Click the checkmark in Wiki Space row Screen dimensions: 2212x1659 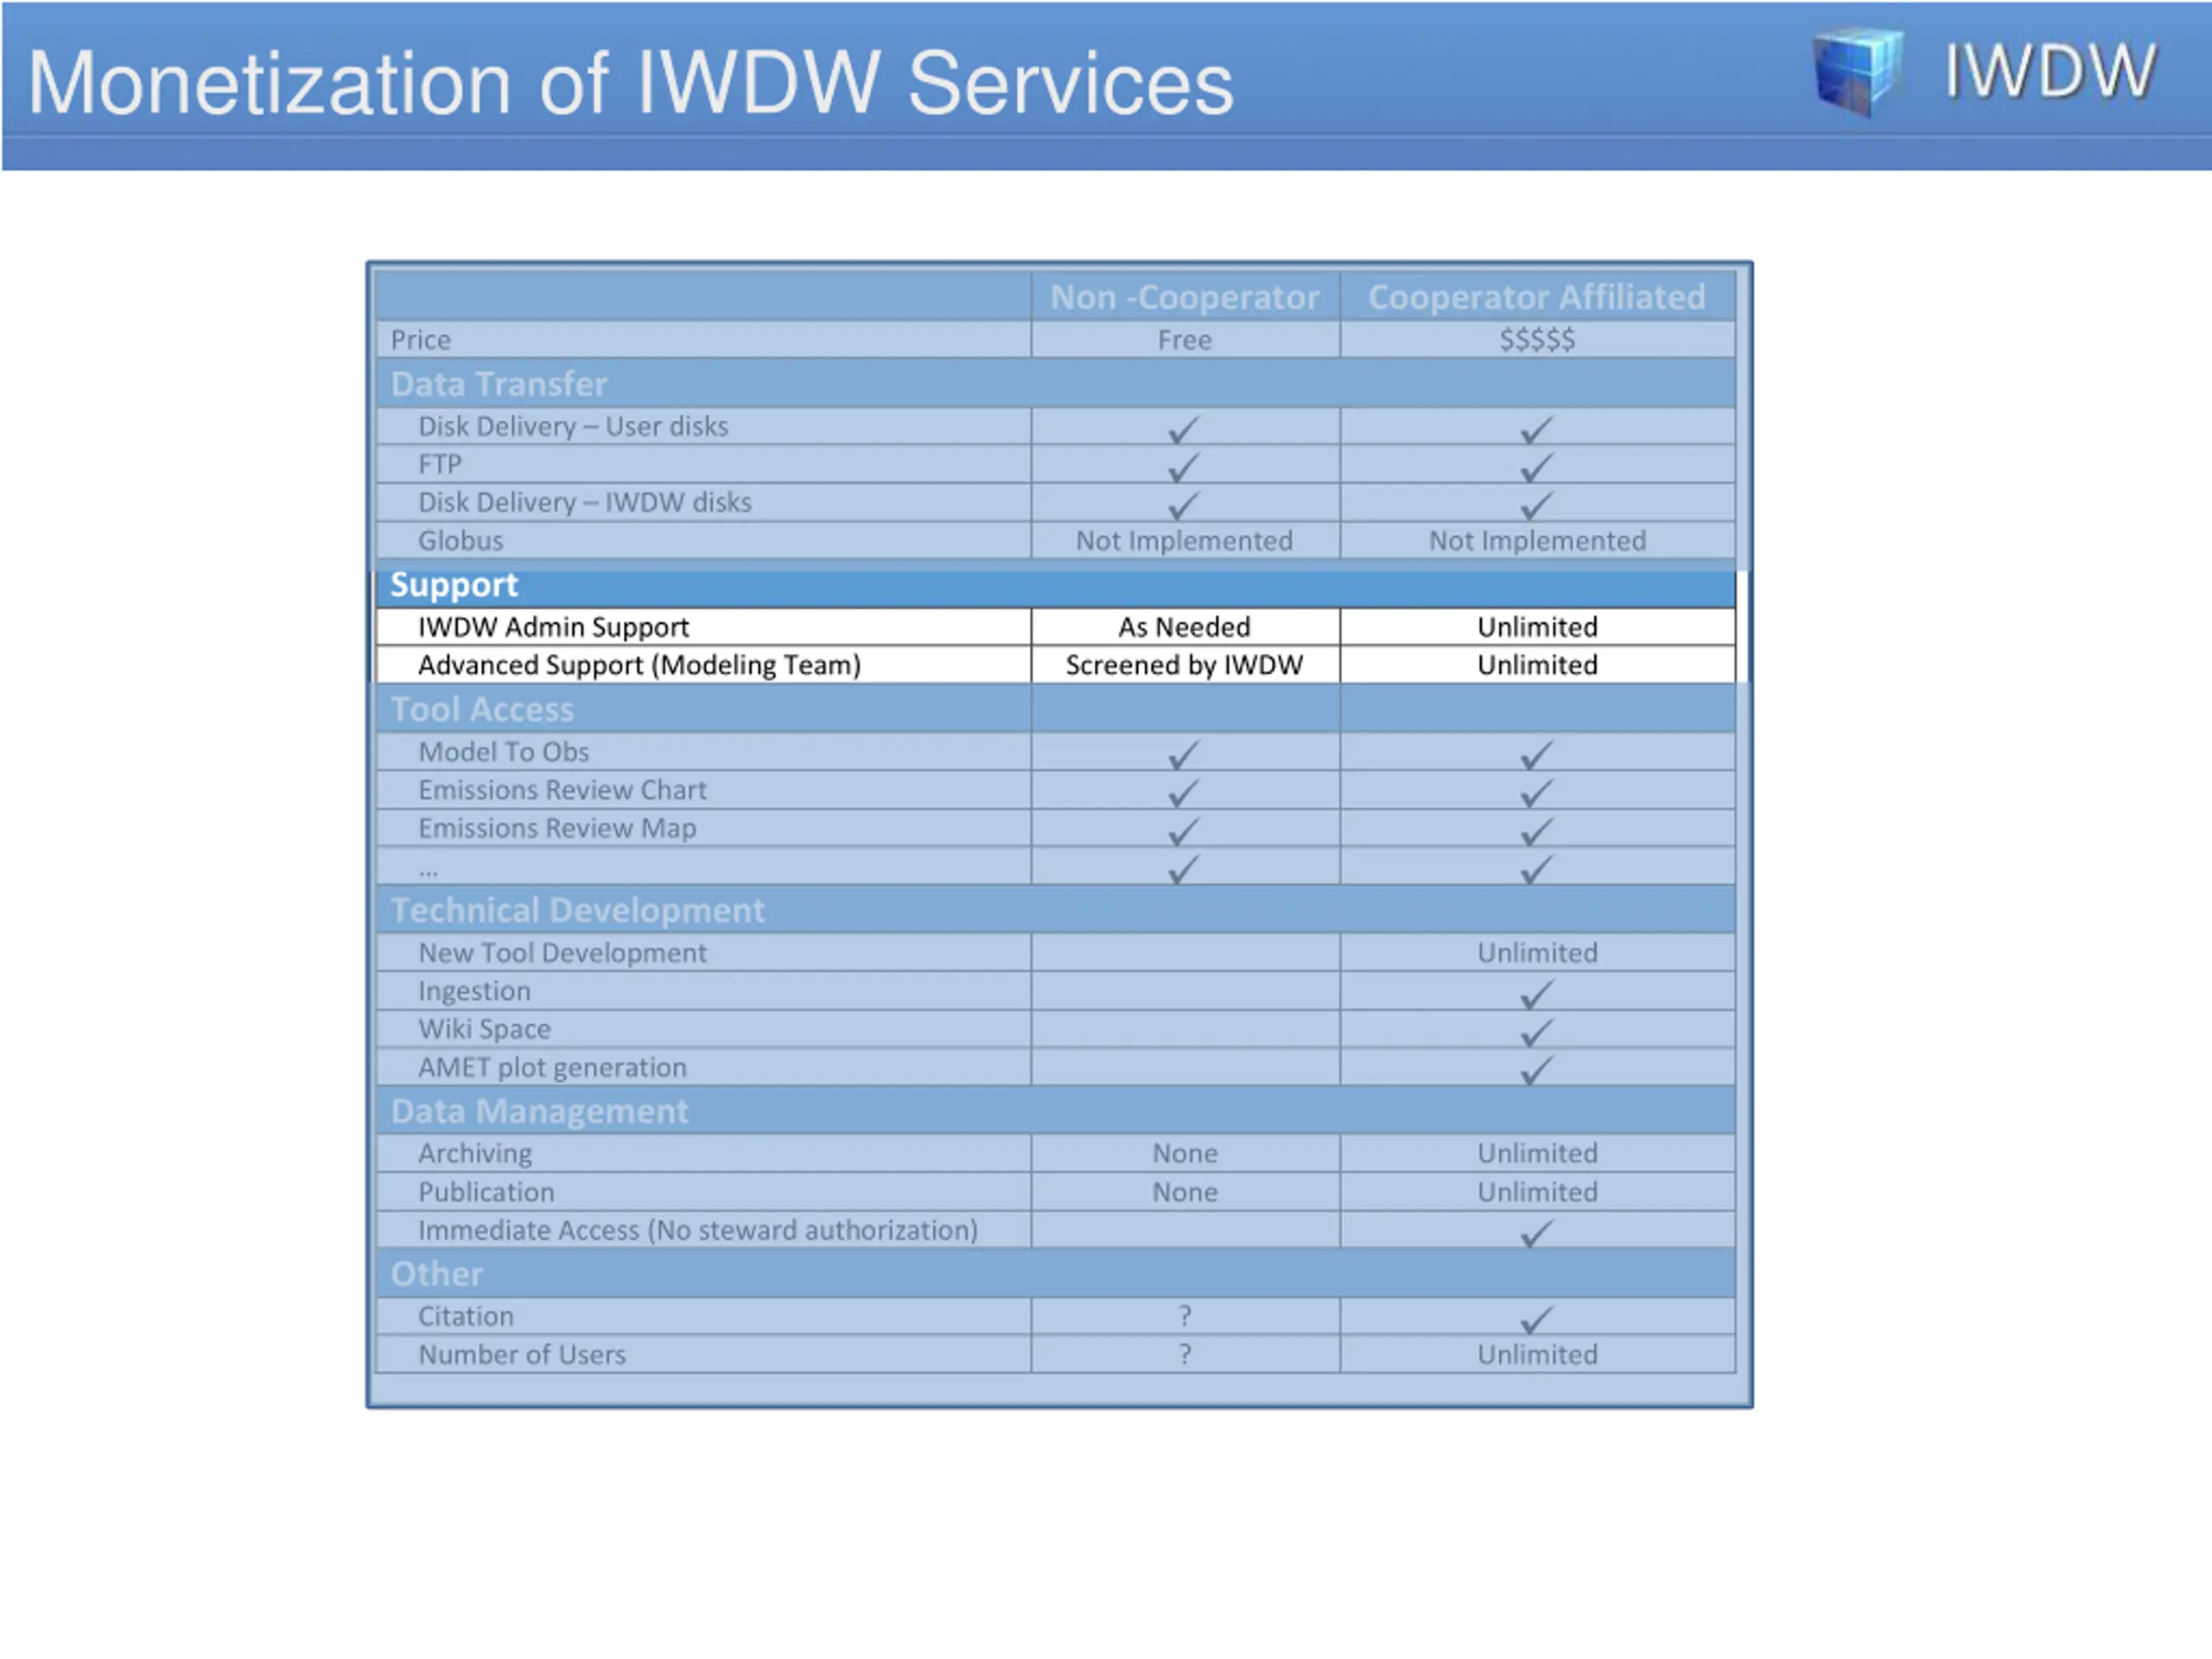tap(1536, 1033)
